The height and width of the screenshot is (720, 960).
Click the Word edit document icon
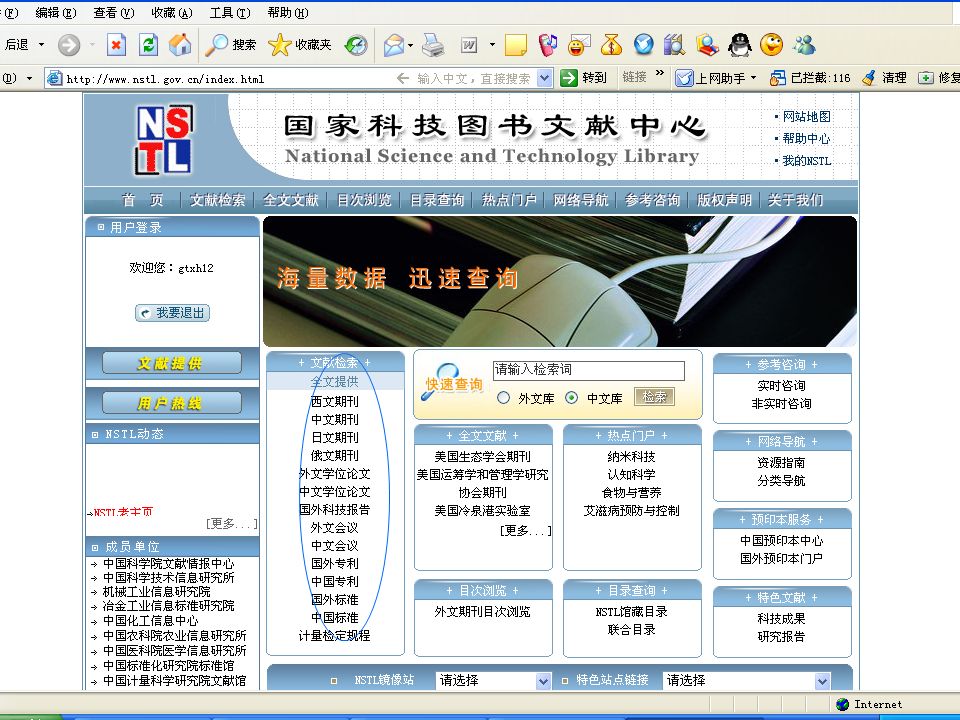pos(468,45)
